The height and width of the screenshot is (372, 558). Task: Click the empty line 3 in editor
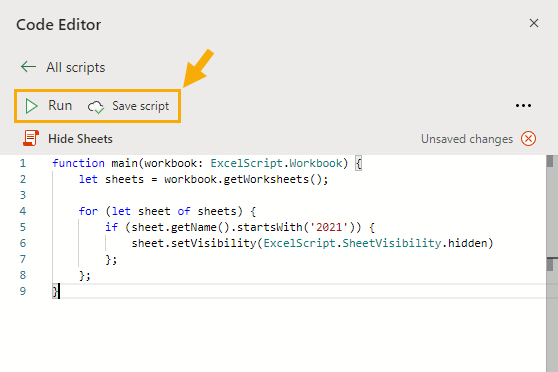pyautogui.click(x=299, y=195)
